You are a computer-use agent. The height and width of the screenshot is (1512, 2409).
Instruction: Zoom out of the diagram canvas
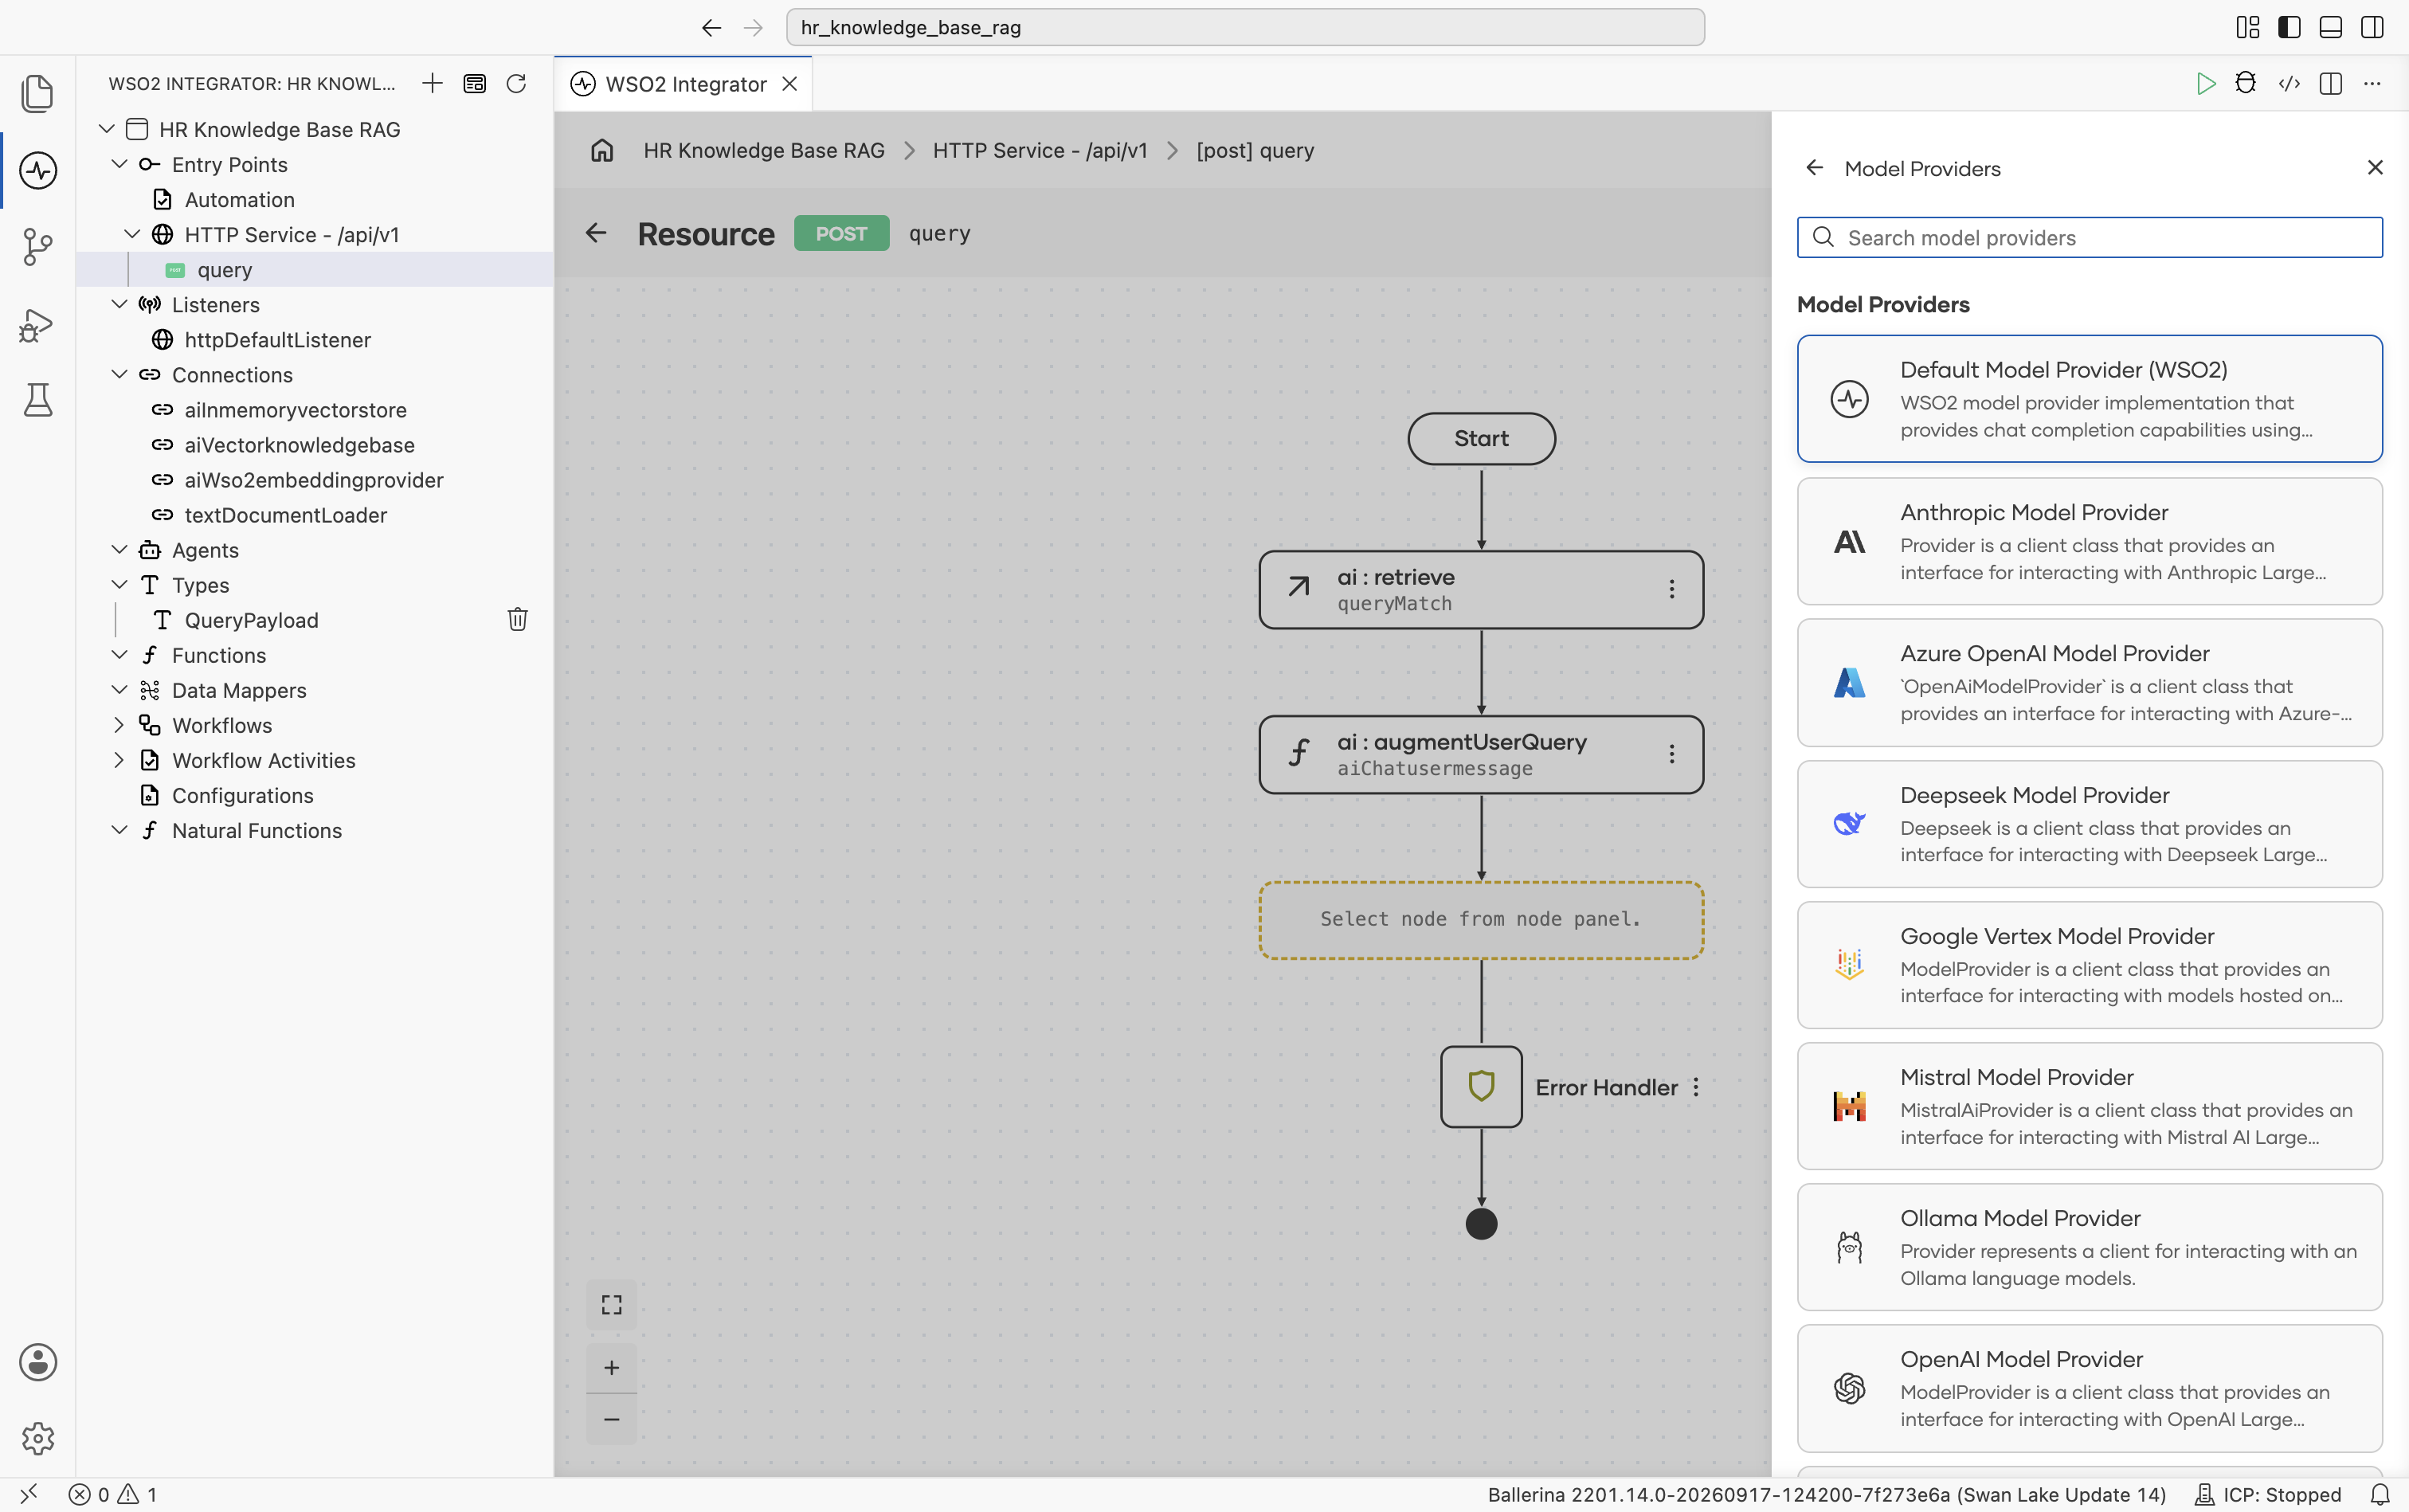pos(611,1419)
